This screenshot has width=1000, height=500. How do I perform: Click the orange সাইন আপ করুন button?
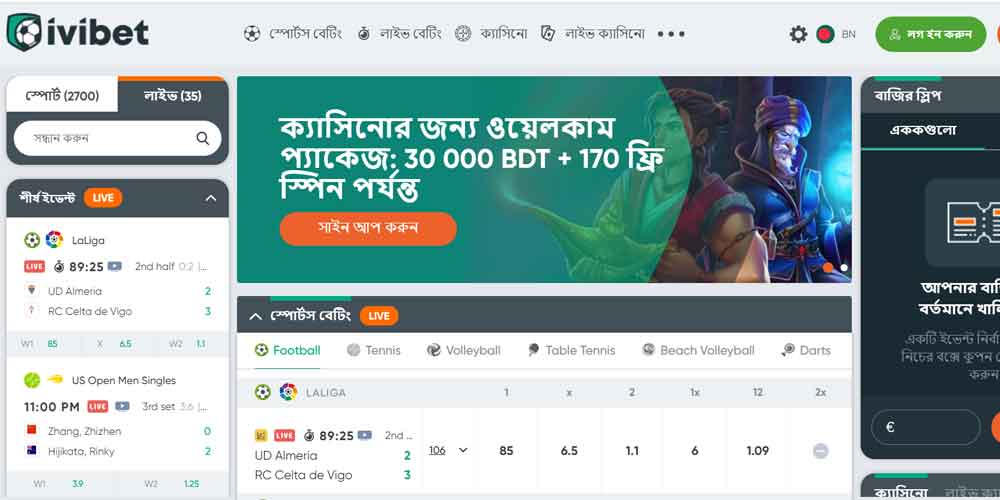tap(368, 228)
